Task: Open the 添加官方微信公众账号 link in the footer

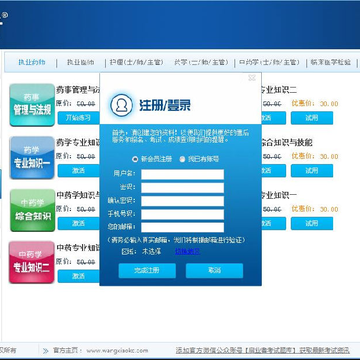Action: 263,351
